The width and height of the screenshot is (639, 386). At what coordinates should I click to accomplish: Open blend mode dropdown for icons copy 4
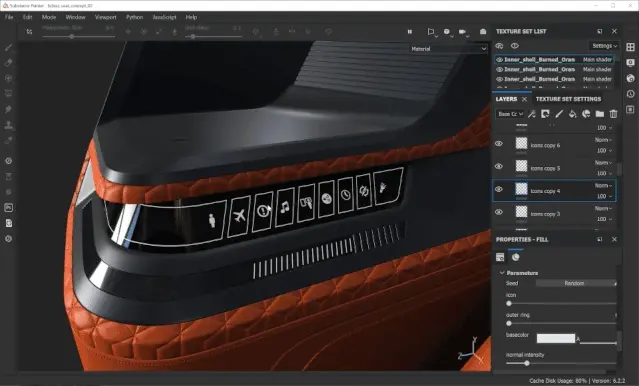point(603,185)
